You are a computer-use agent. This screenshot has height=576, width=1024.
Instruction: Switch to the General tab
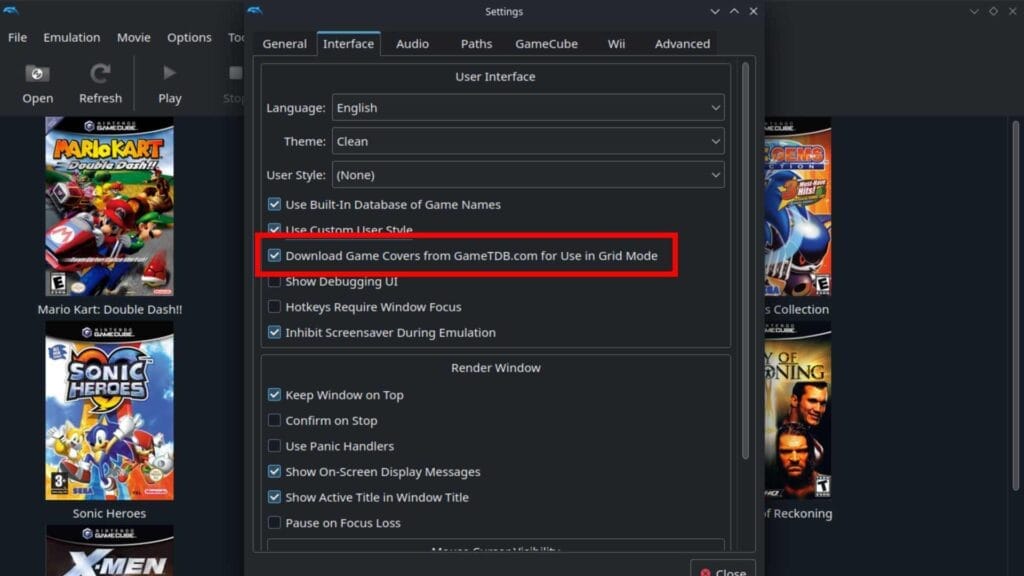point(285,44)
